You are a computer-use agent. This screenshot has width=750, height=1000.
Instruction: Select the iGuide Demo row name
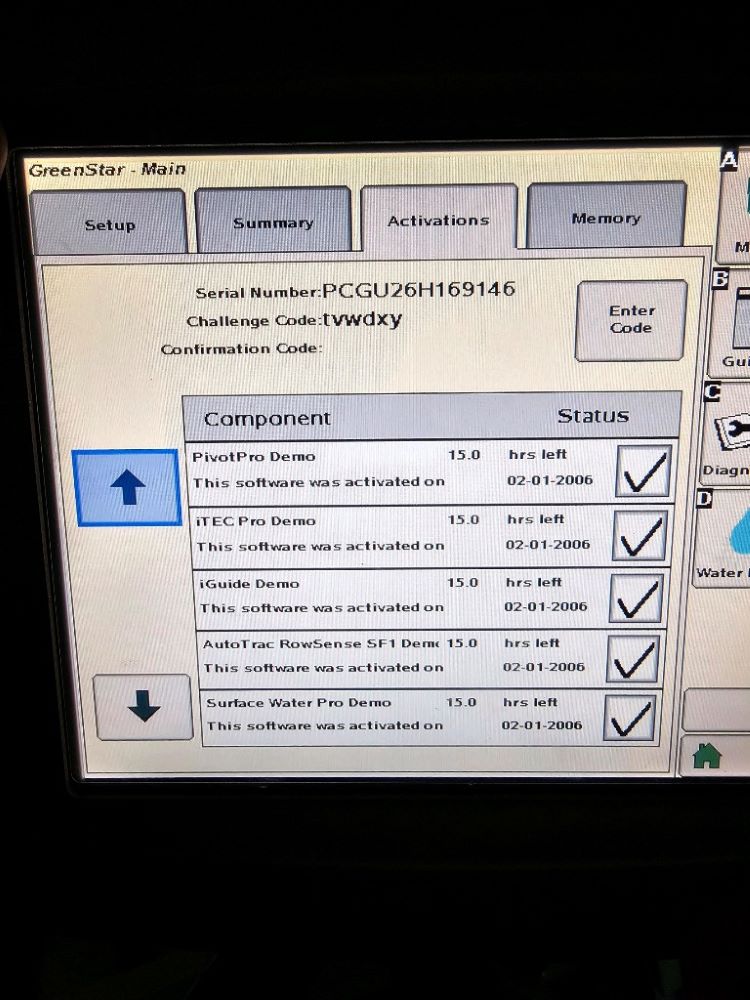(x=249, y=584)
